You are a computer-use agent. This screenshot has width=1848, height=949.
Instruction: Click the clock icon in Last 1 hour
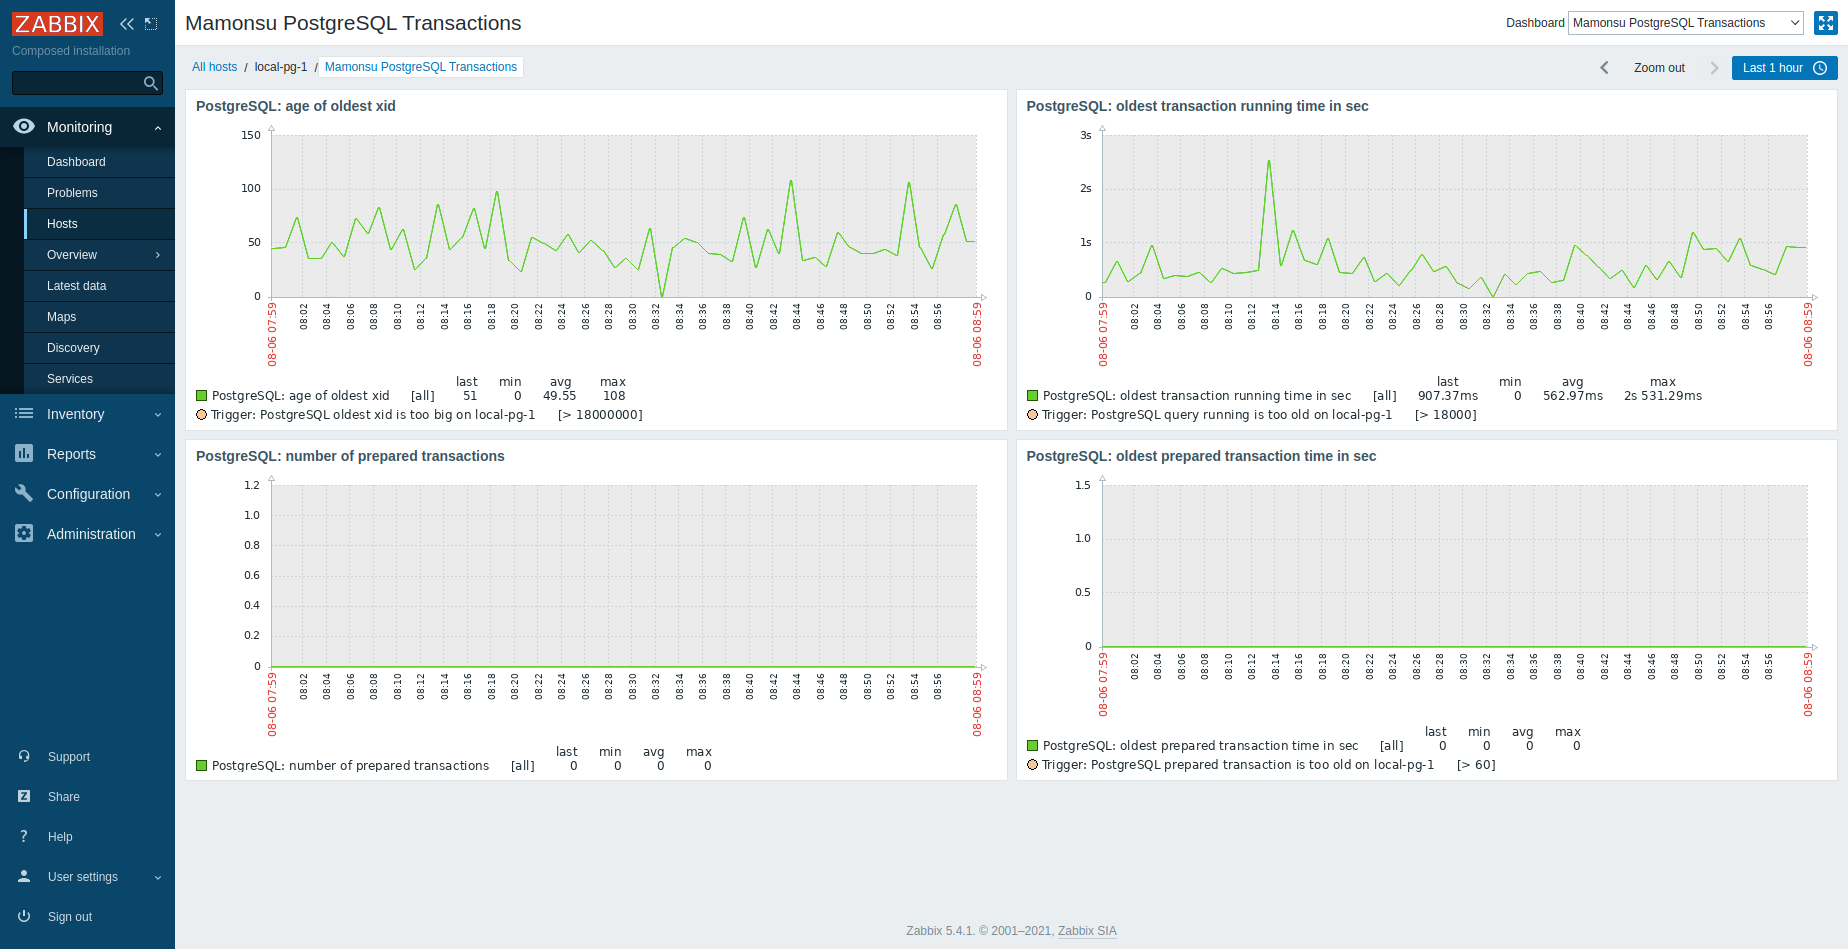[x=1820, y=68]
